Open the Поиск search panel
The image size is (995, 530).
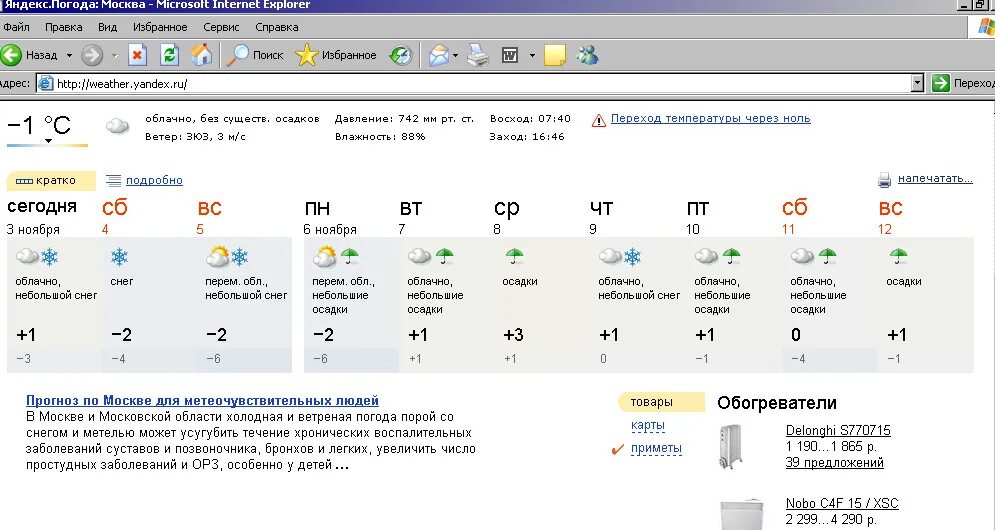click(255, 55)
